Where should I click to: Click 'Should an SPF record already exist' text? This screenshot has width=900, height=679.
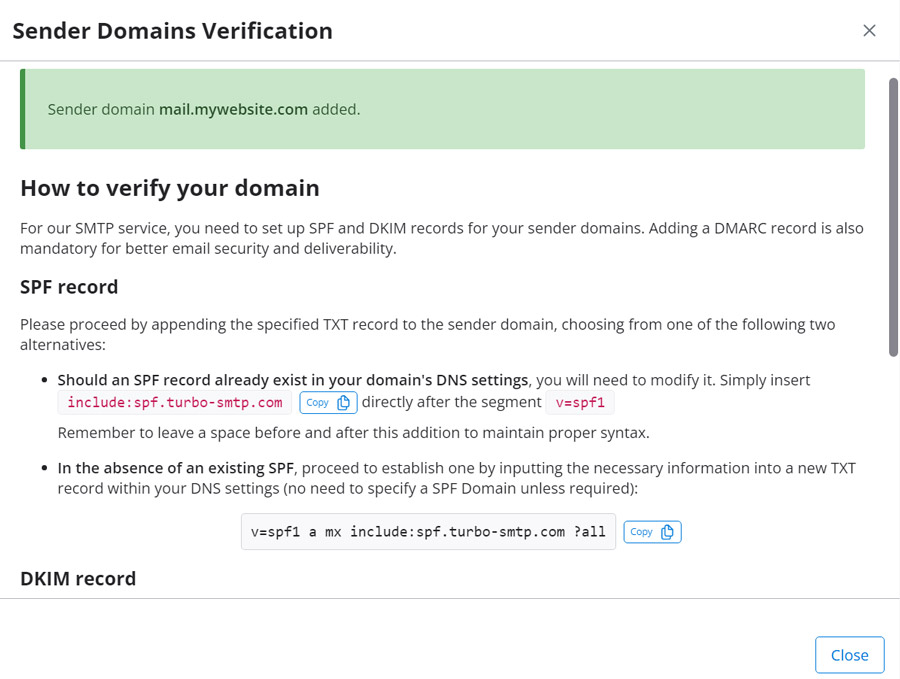point(293,380)
